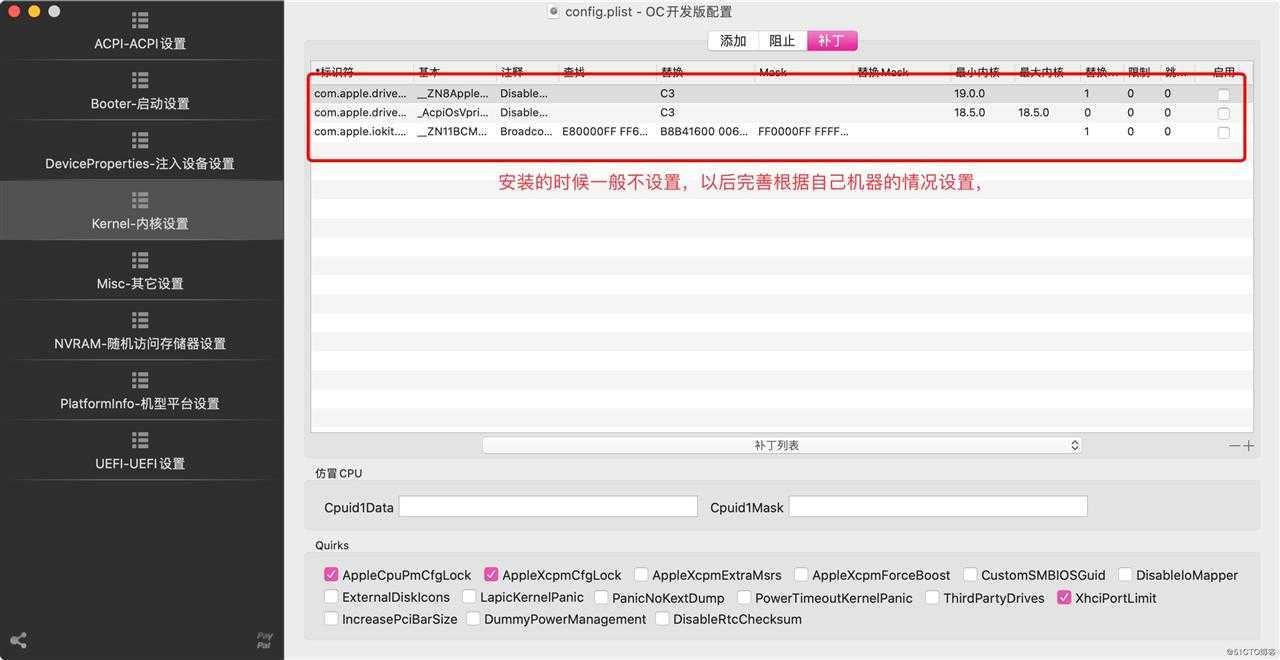This screenshot has width=1280, height=660.
Task: Enable the _AcpiOsVpri patch row checkbox
Action: 1223,113
